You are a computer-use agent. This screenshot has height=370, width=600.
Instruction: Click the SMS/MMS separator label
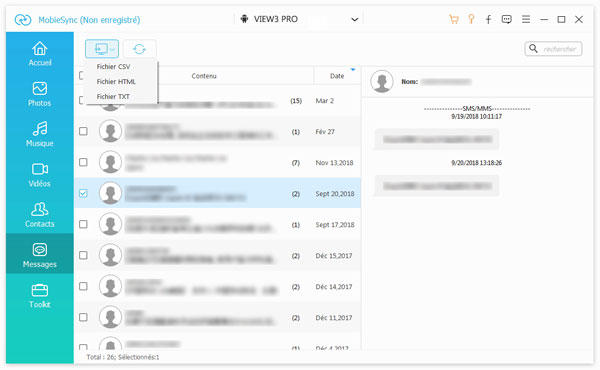(477, 109)
